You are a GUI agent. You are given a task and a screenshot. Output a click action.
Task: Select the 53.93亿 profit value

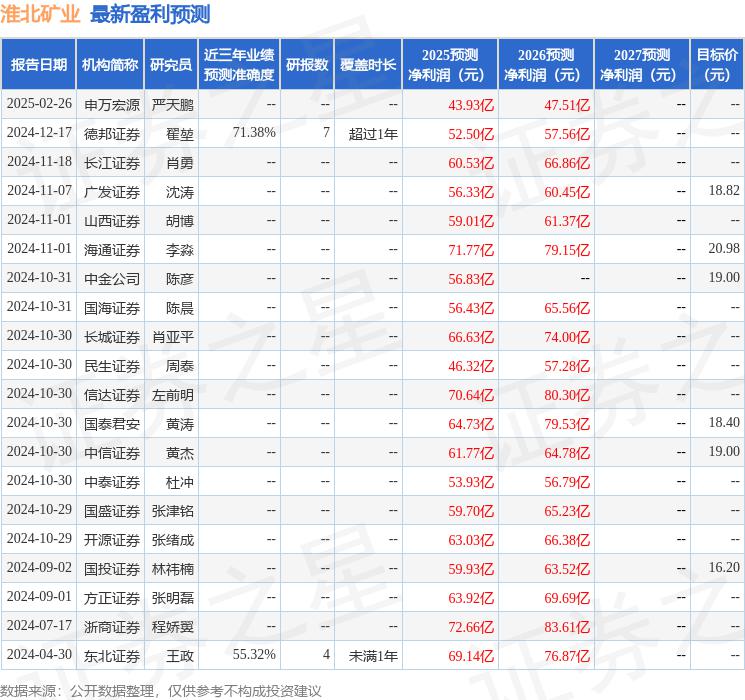(471, 482)
